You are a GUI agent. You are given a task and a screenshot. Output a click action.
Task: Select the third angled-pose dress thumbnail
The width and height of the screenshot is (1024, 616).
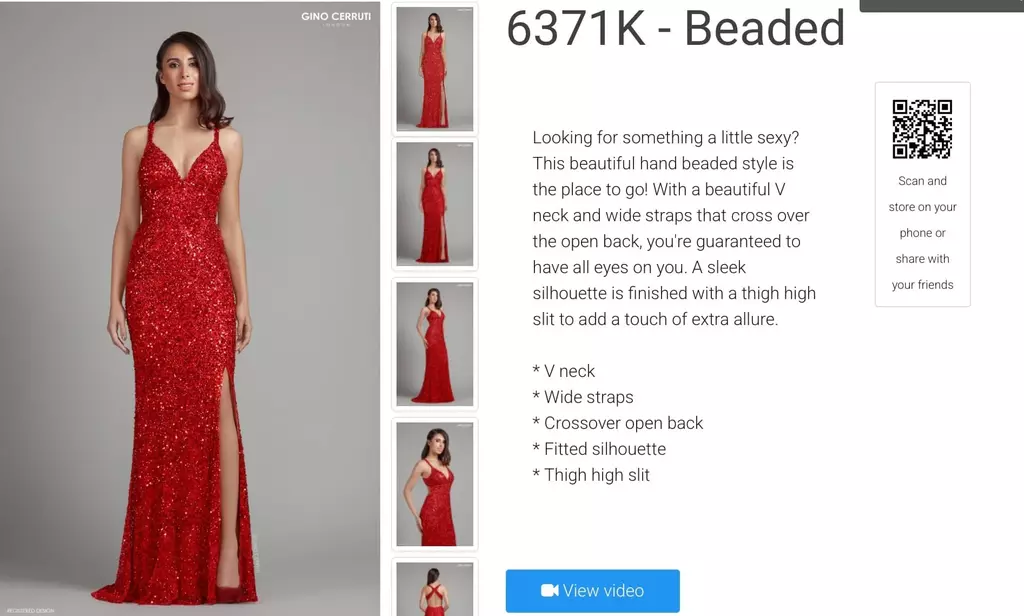[435, 344]
